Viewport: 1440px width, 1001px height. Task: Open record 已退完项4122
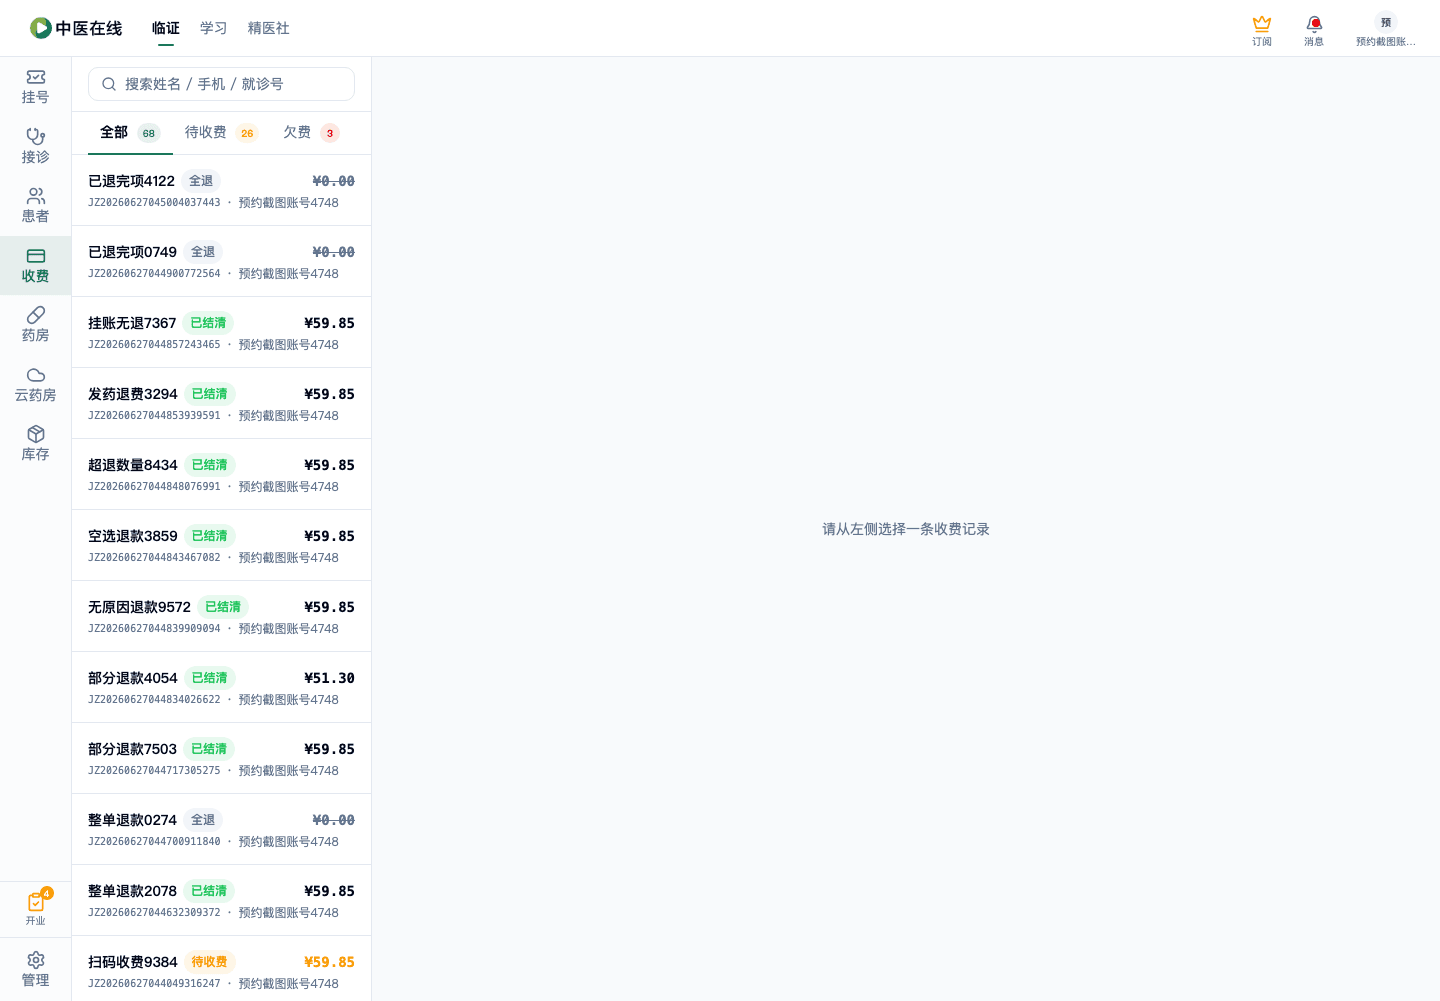pyautogui.click(x=221, y=190)
